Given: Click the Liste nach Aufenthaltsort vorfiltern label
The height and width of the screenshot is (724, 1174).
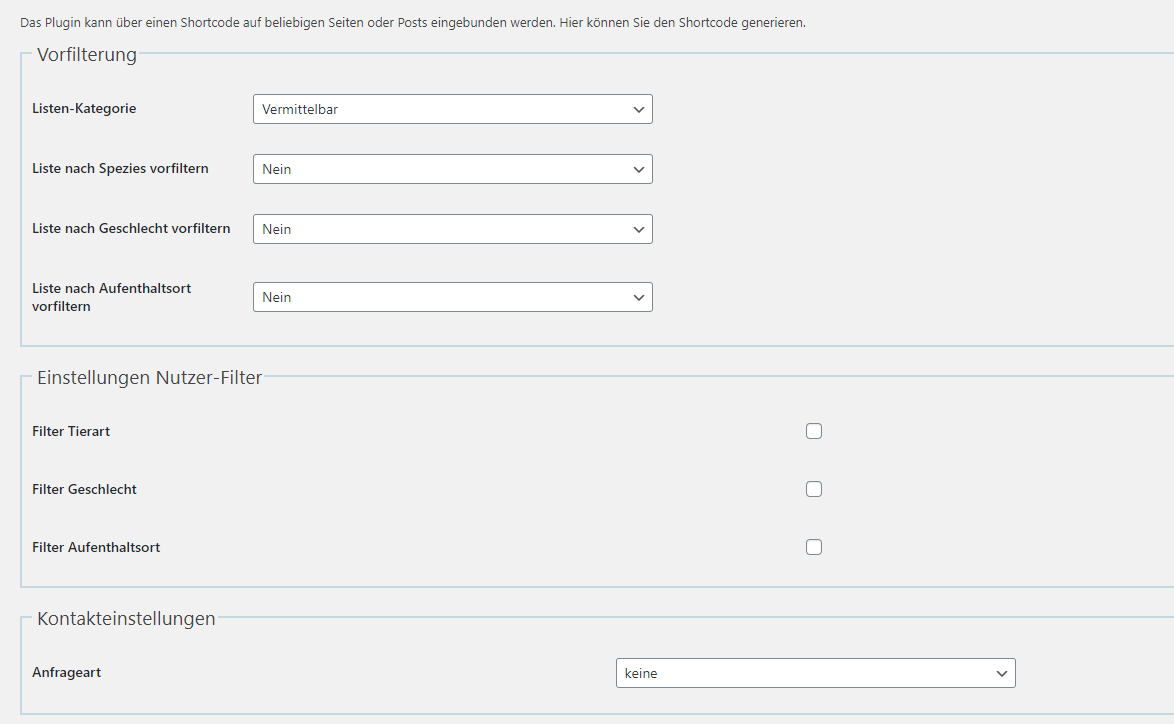Looking at the screenshot, I should (112, 297).
